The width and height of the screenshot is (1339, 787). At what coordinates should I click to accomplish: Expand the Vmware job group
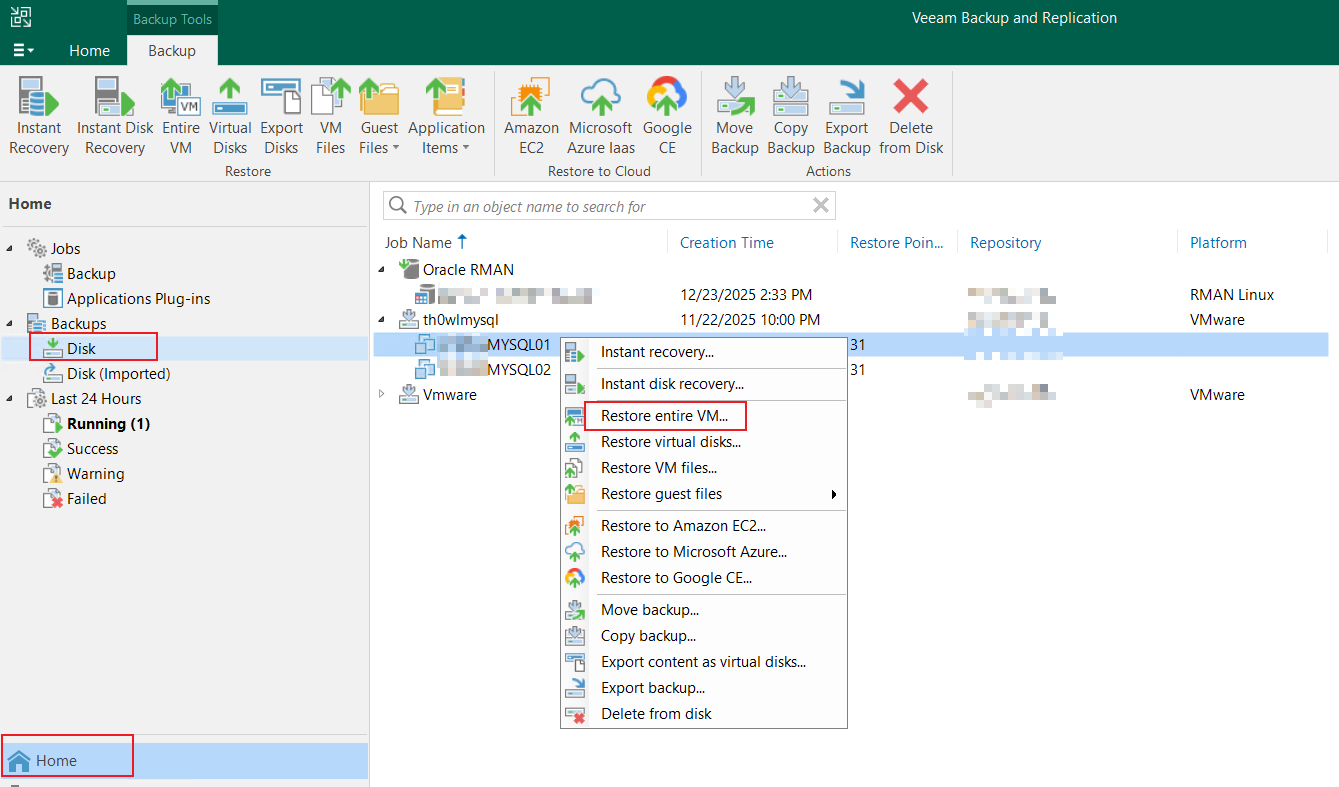tap(382, 394)
